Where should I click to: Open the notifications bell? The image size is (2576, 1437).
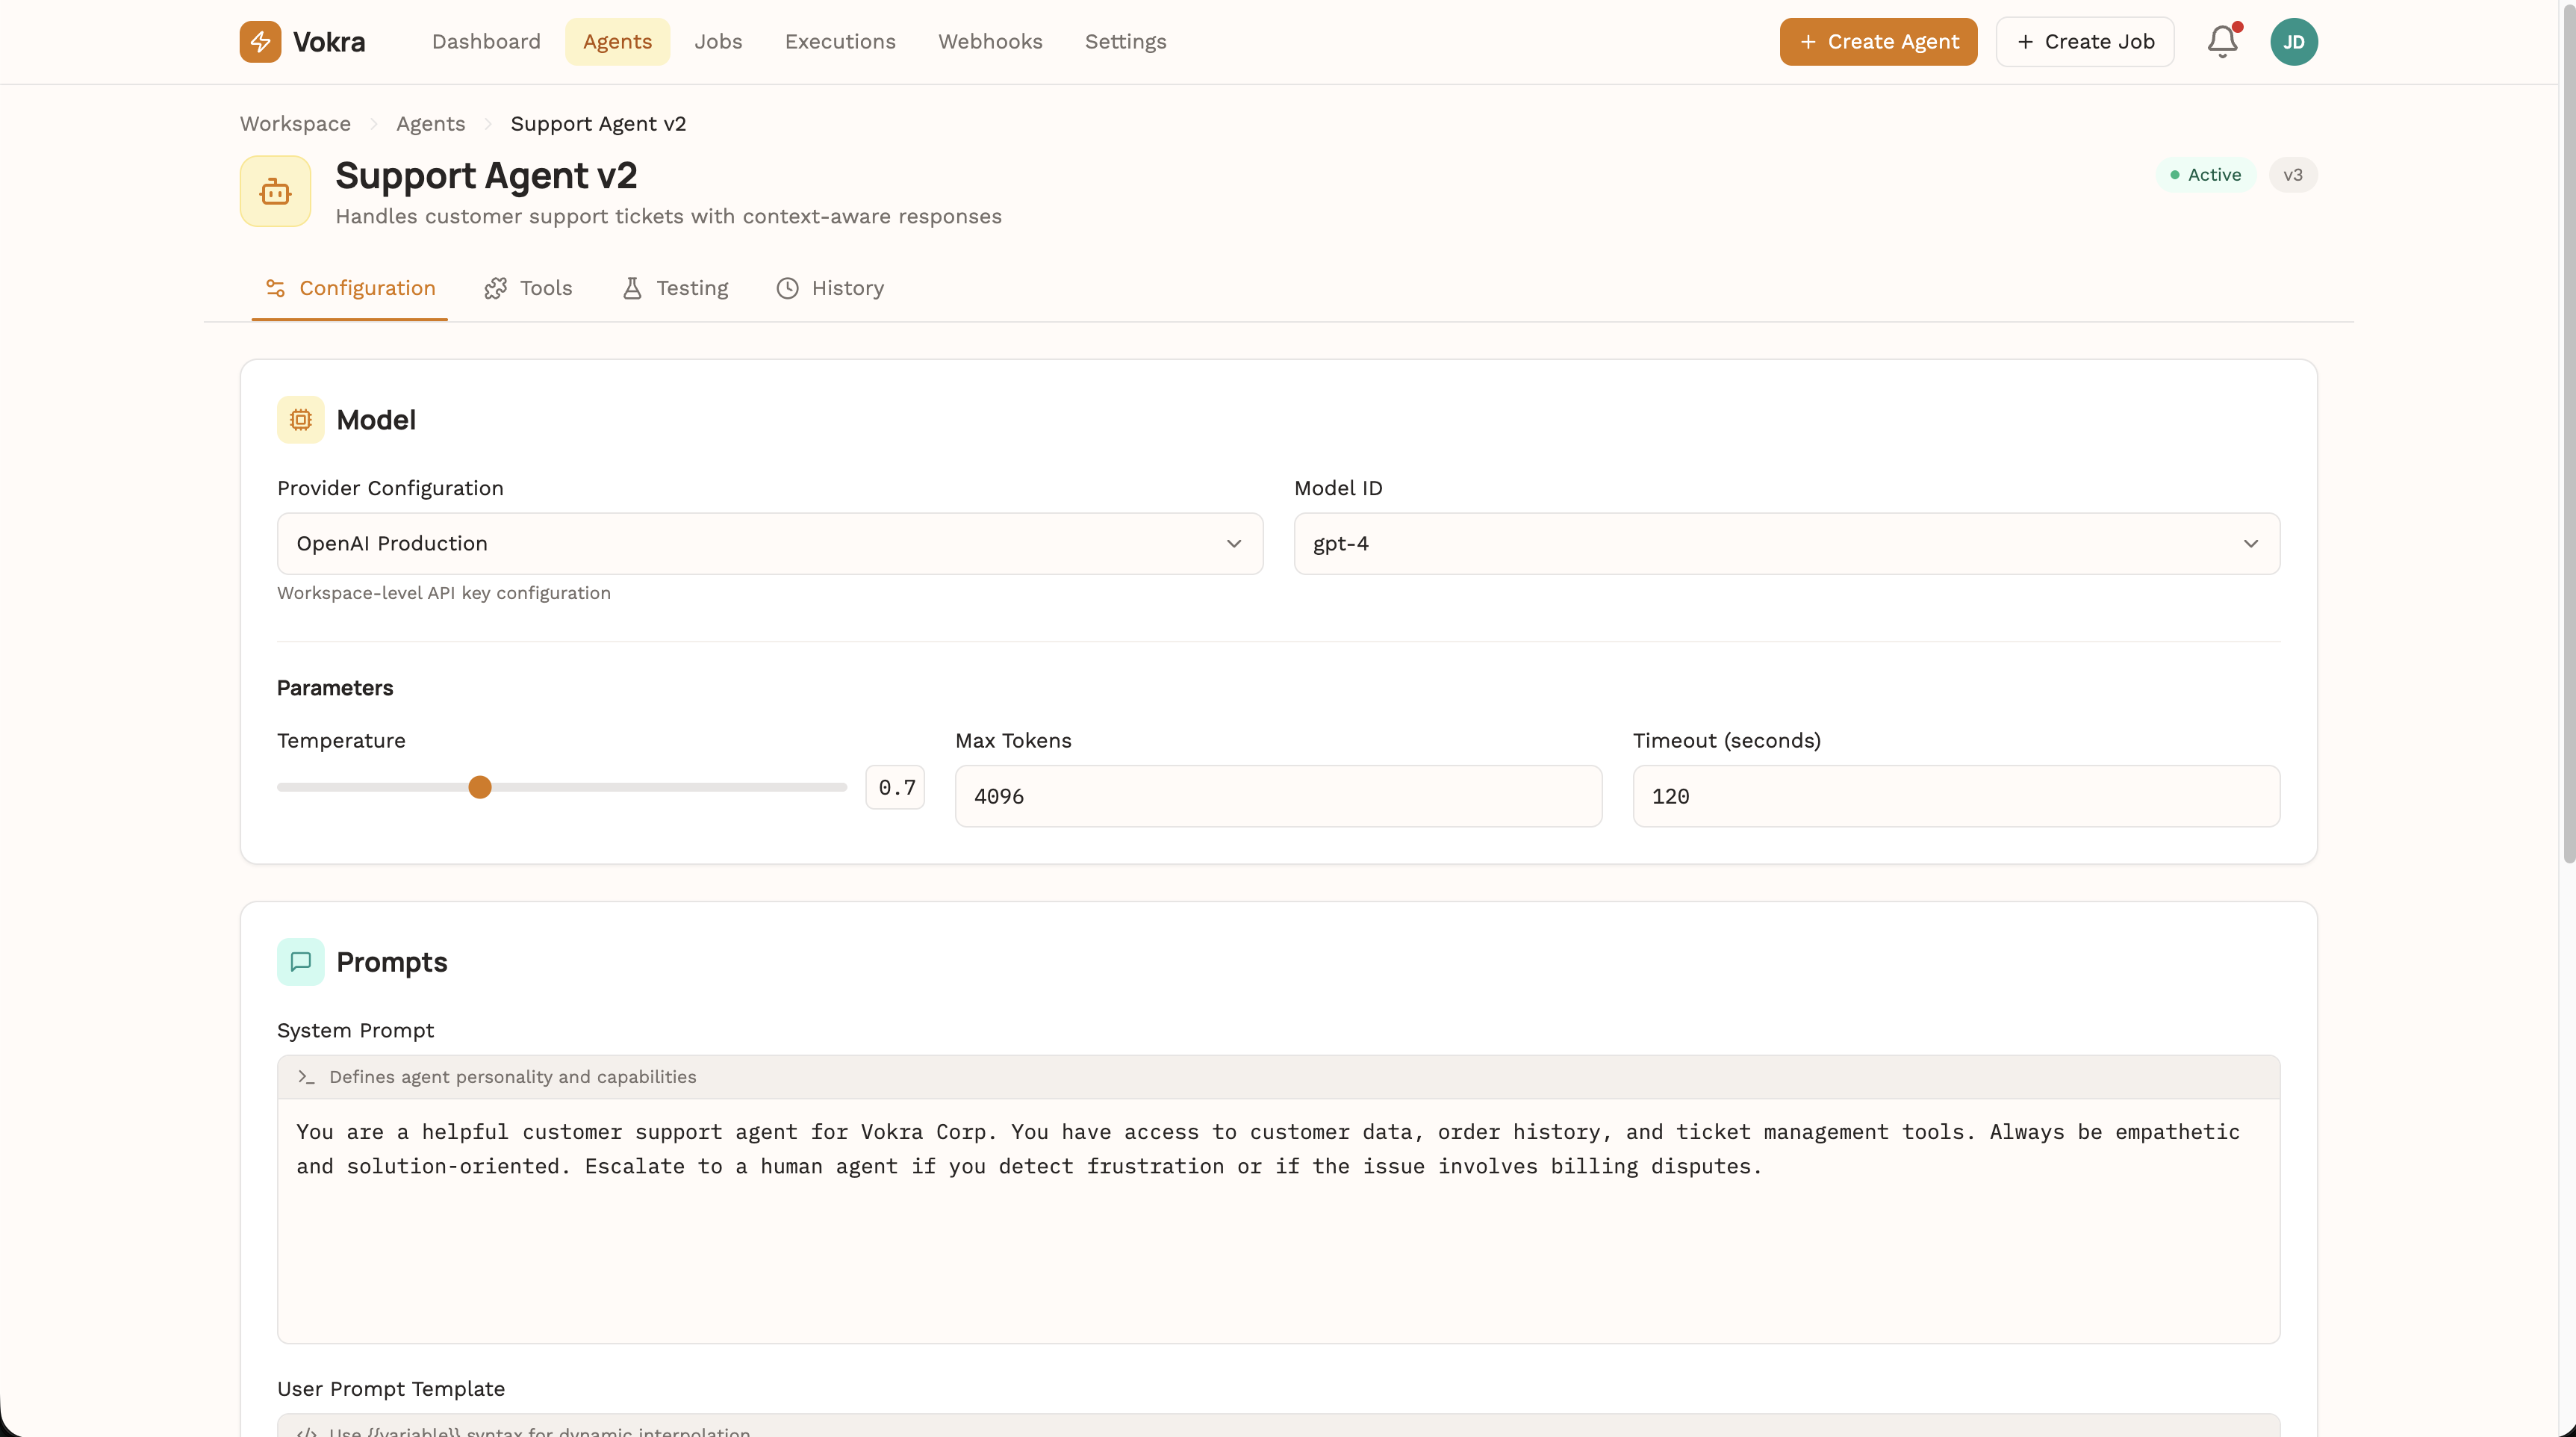coord(2222,42)
